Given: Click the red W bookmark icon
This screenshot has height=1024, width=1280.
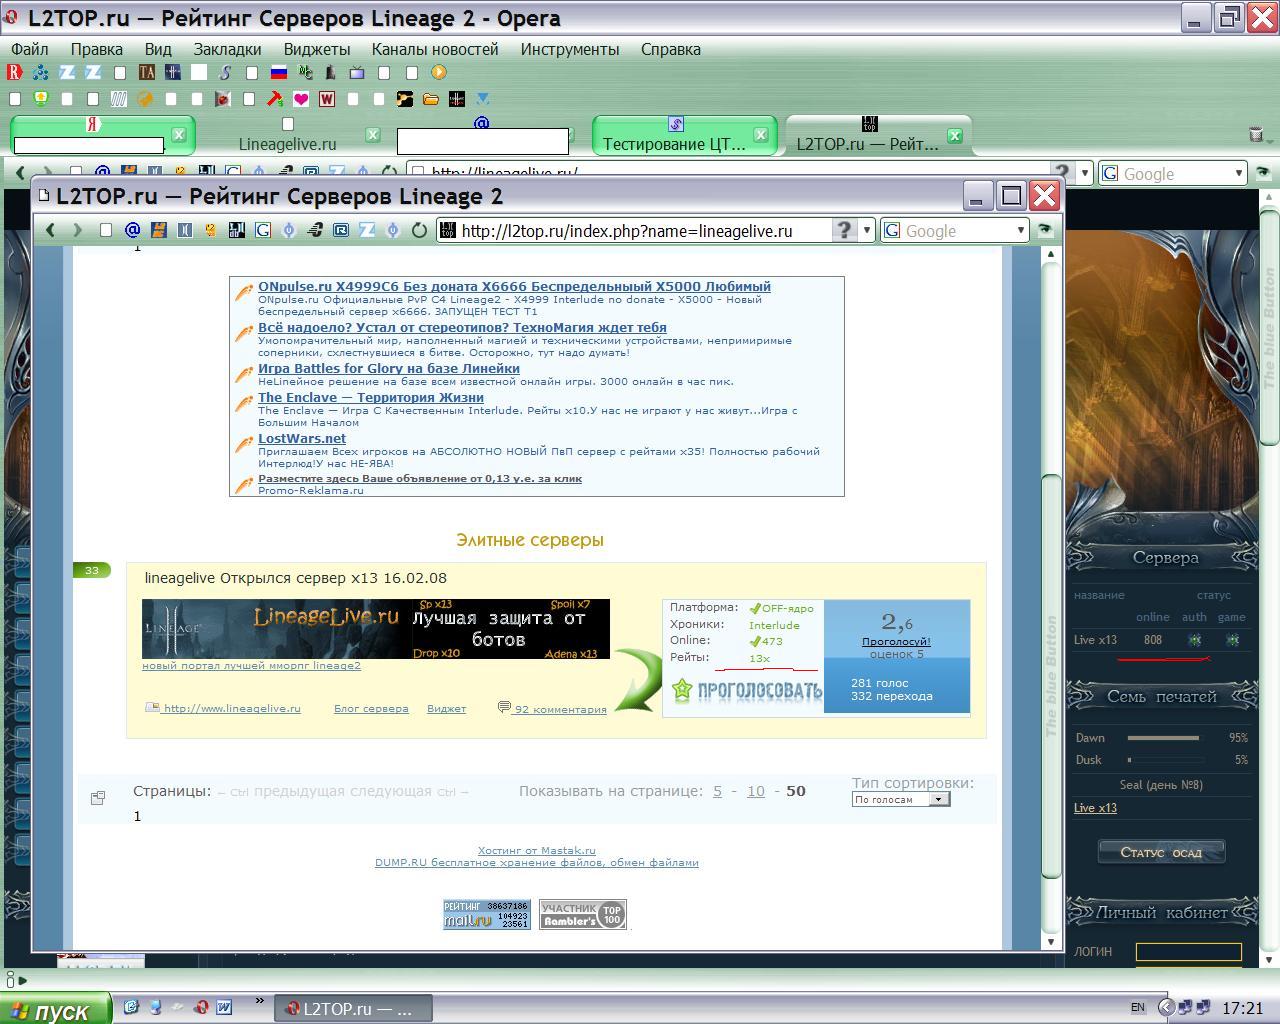Looking at the screenshot, I should 326,98.
